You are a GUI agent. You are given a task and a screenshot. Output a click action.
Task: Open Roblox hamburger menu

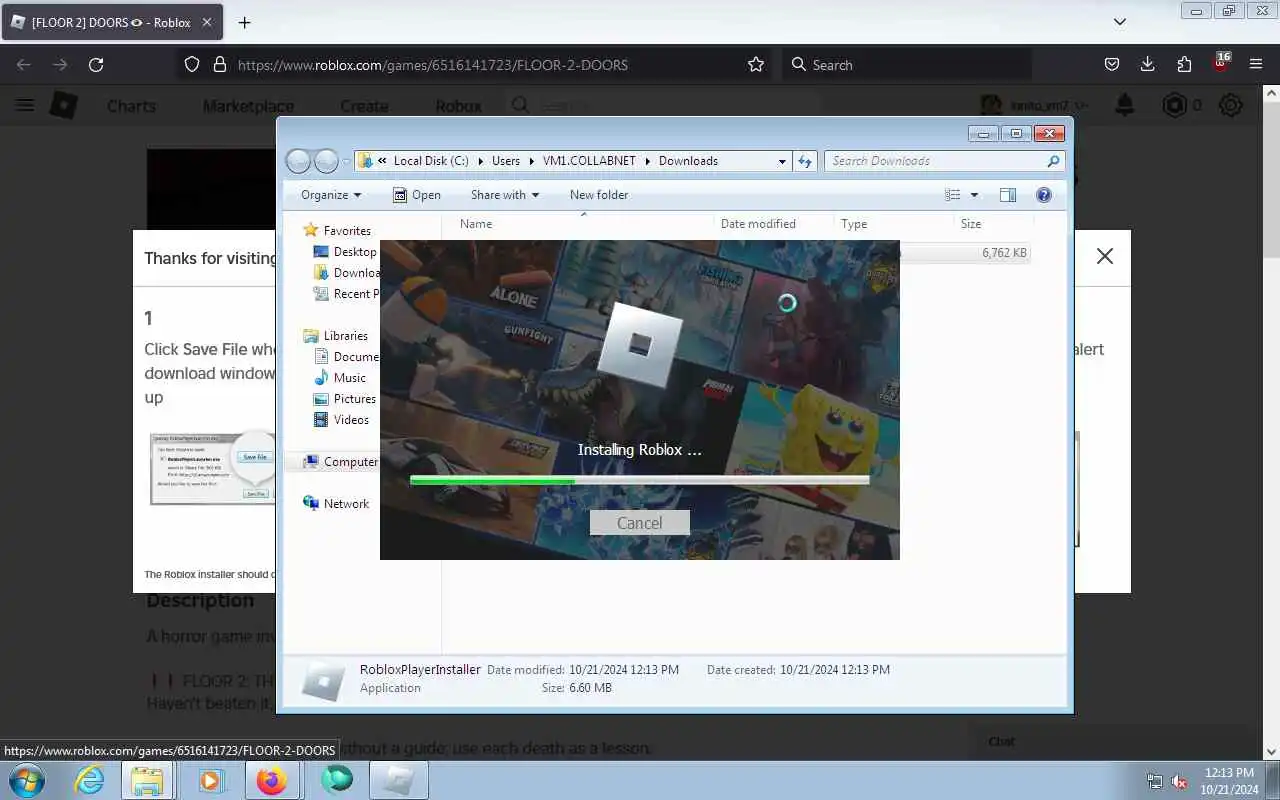(25, 106)
